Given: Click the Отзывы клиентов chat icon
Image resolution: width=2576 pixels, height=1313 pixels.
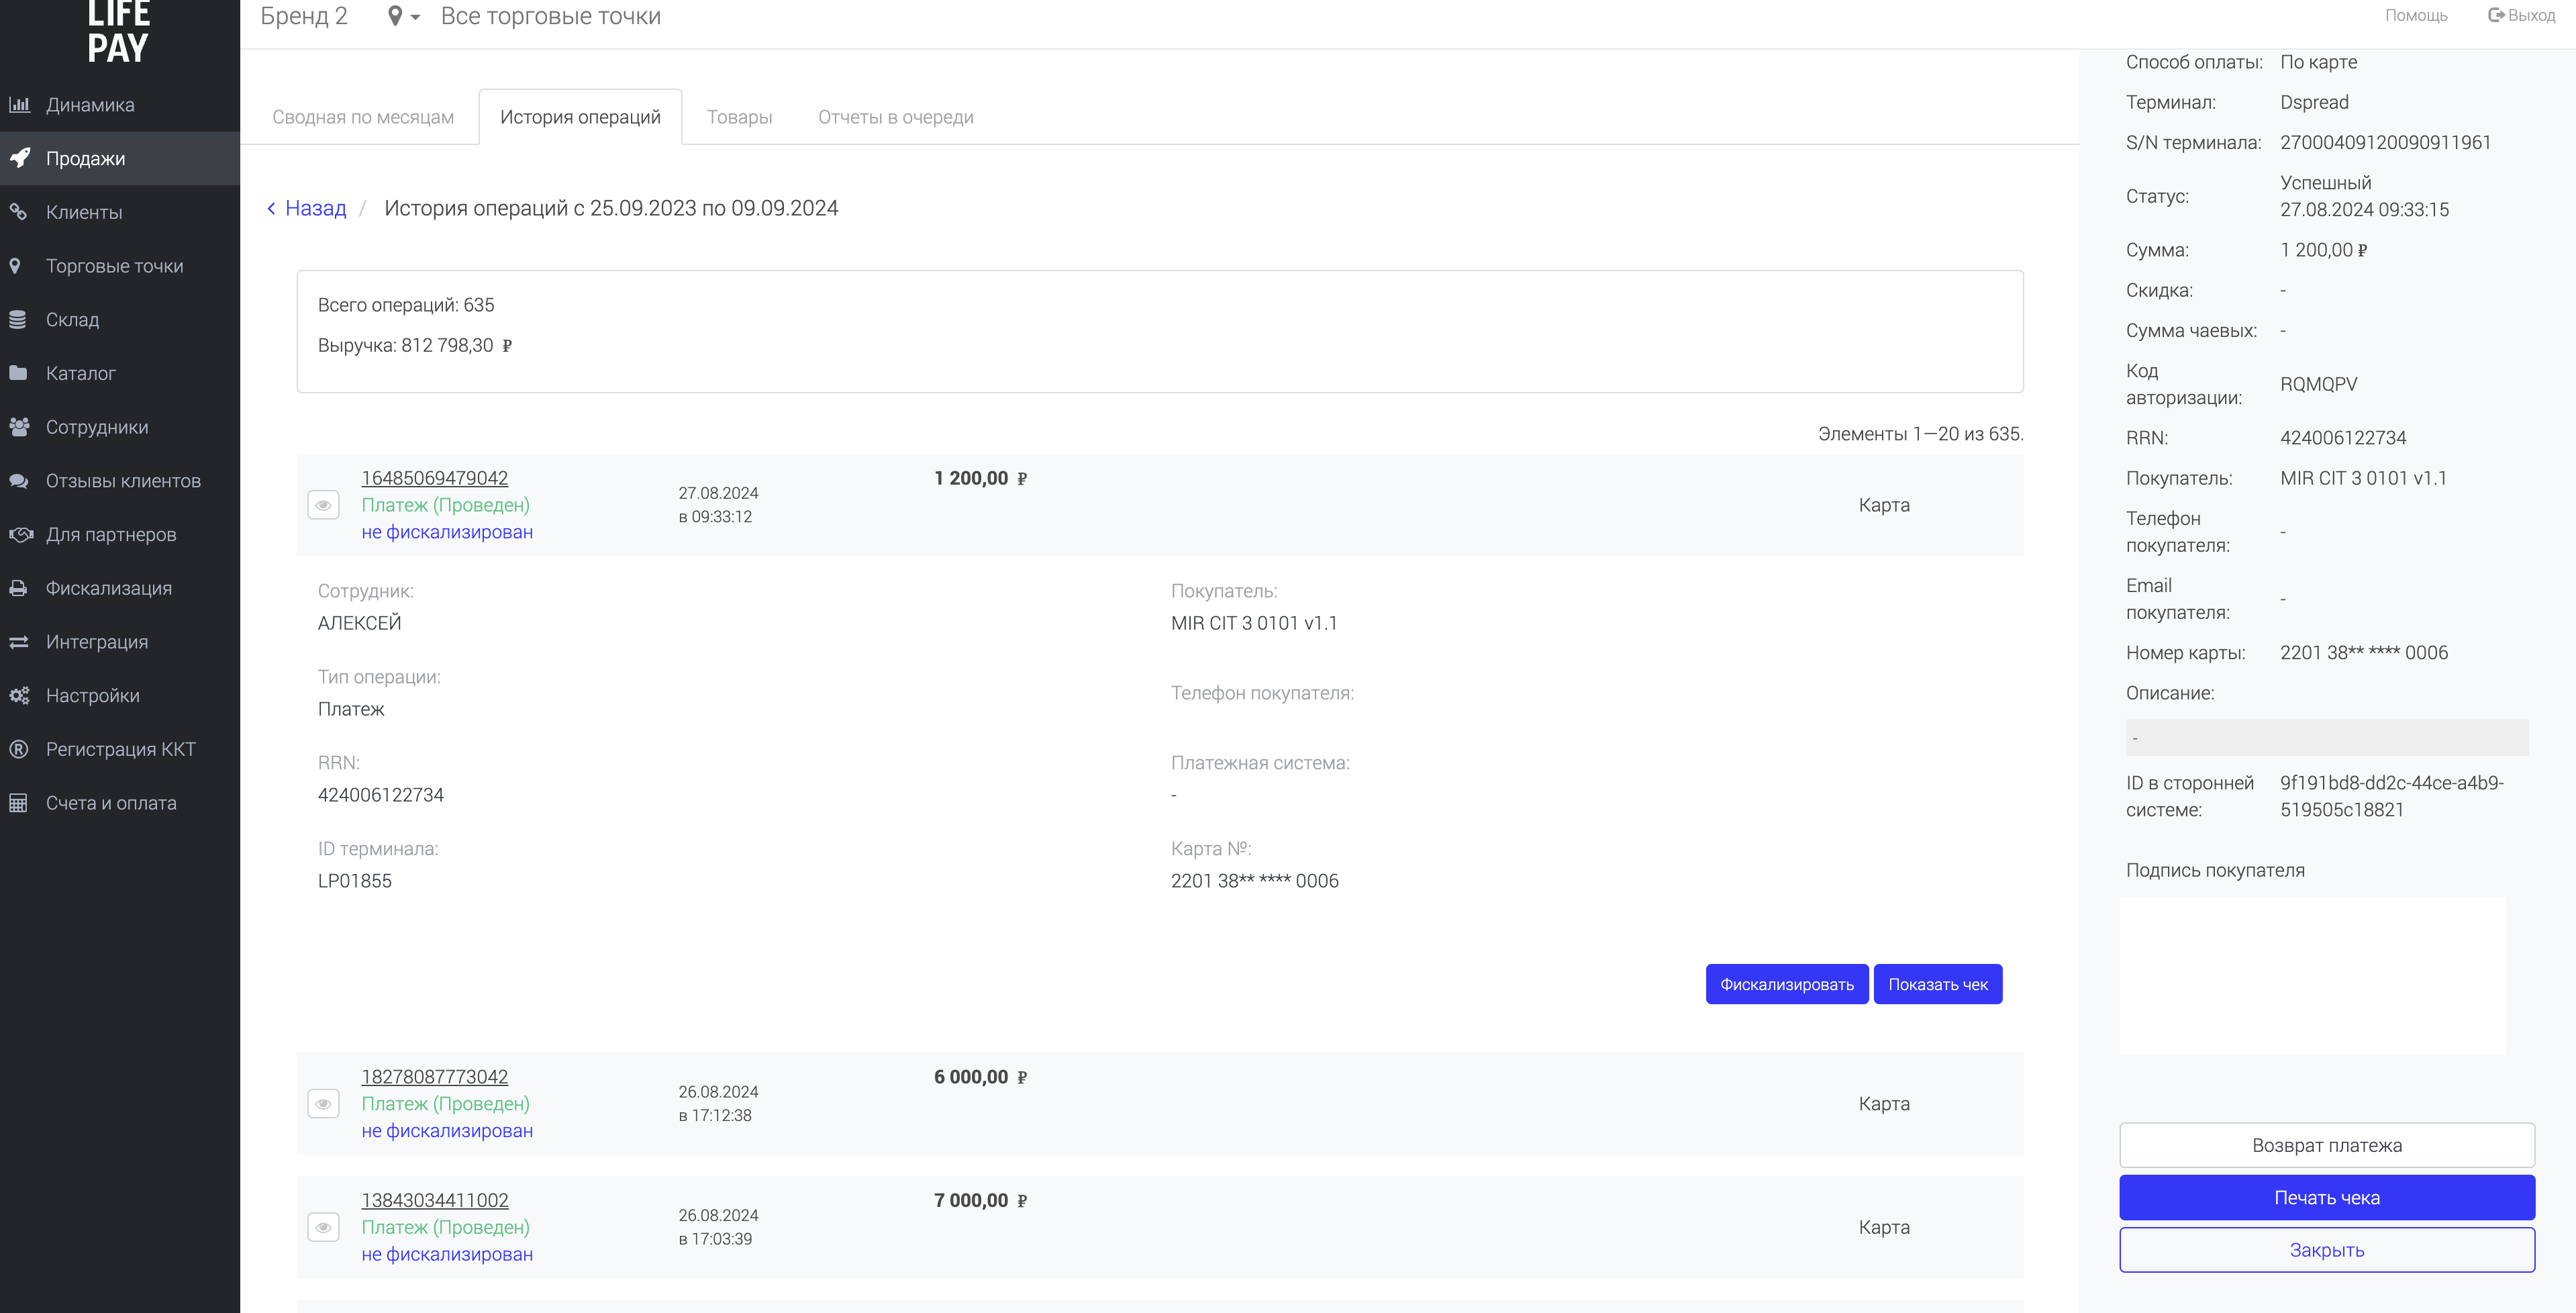Looking at the screenshot, I should point(19,481).
